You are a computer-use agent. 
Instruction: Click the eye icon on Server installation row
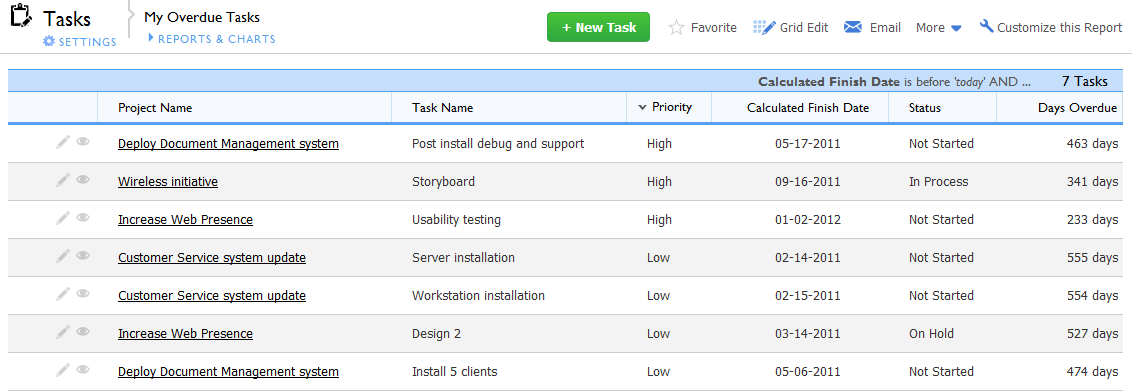83,255
